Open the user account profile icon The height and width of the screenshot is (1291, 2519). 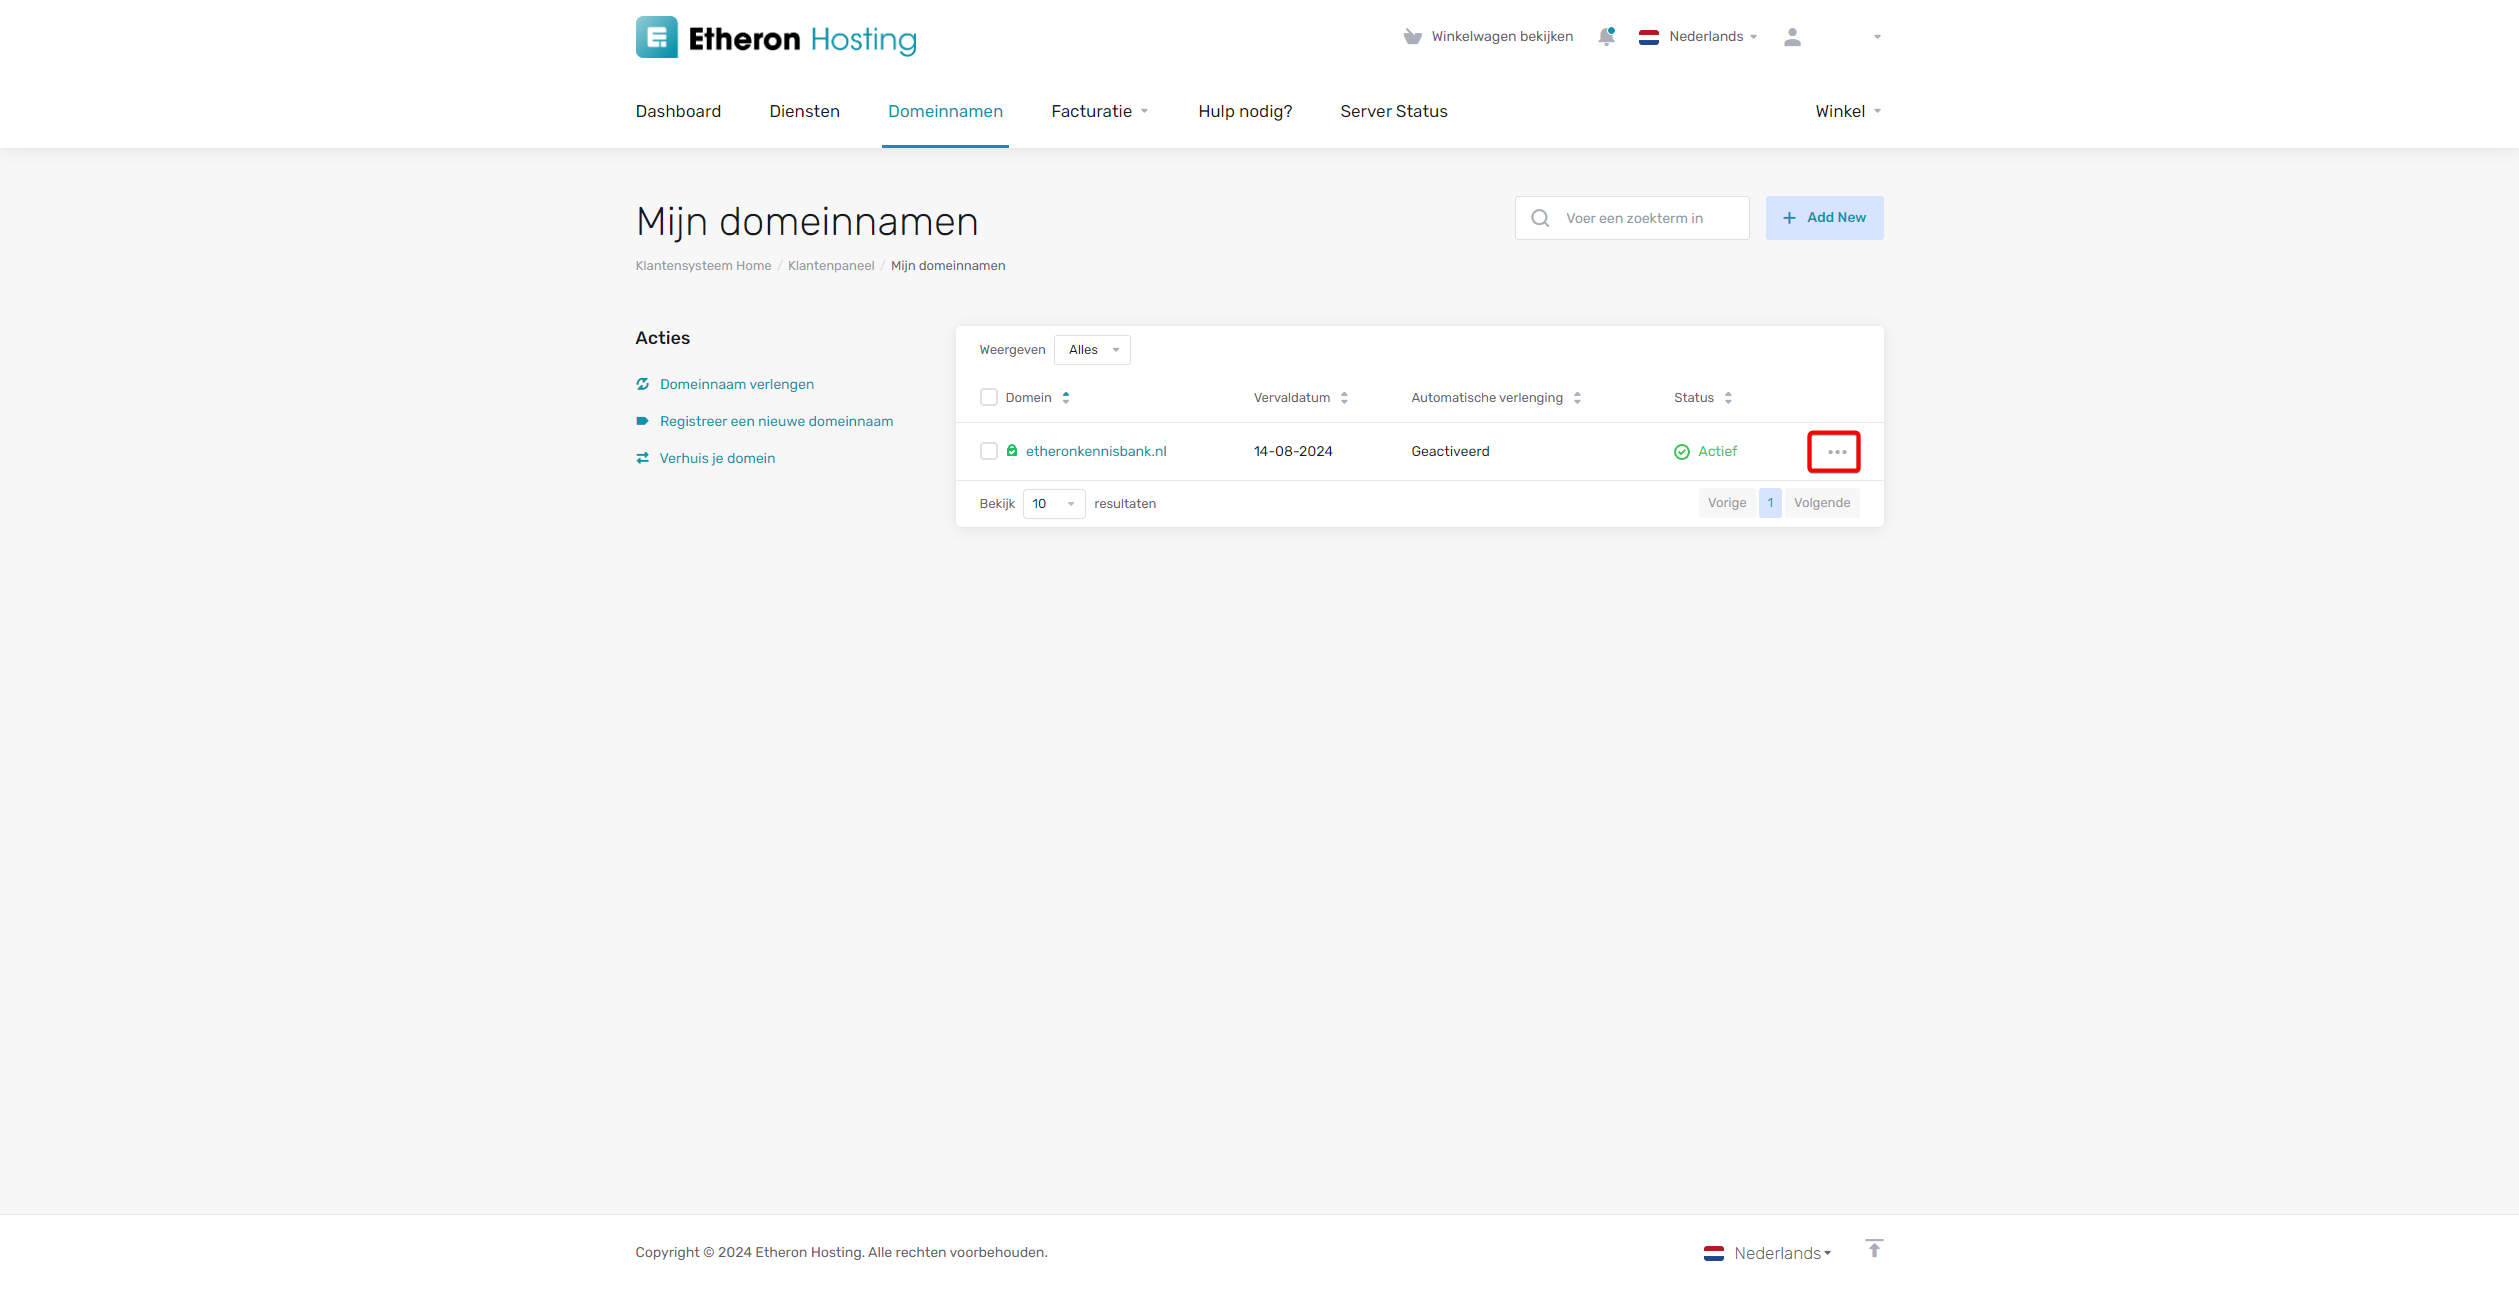click(1792, 37)
